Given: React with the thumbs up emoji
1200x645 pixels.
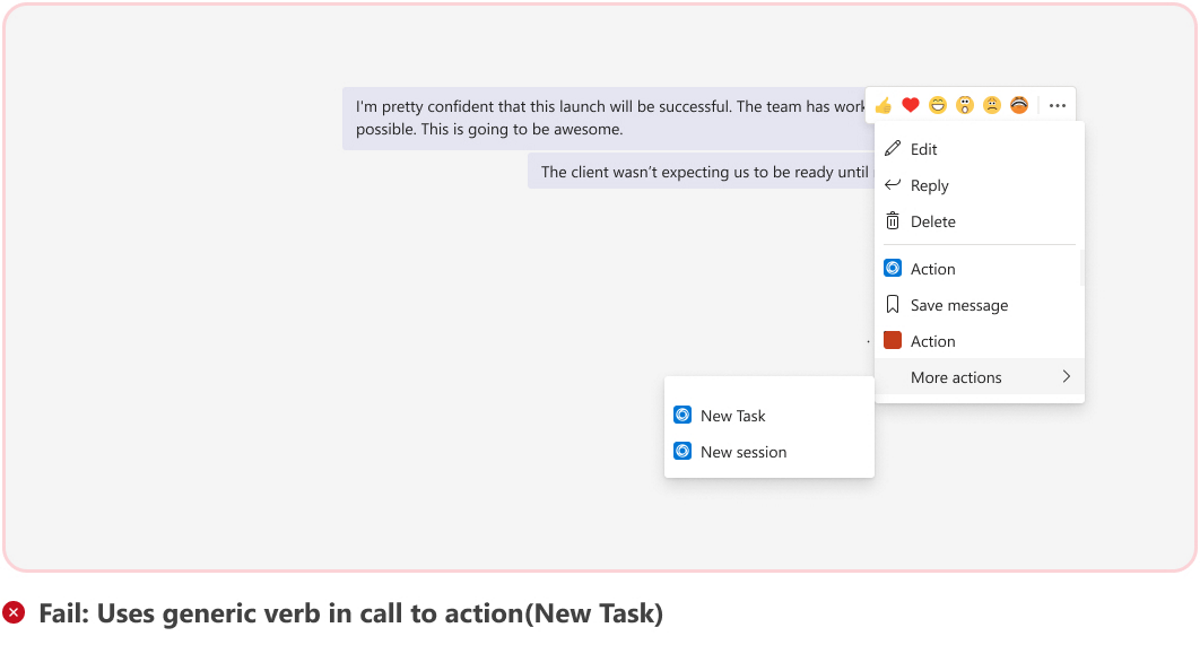Looking at the screenshot, I should click(883, 106).
